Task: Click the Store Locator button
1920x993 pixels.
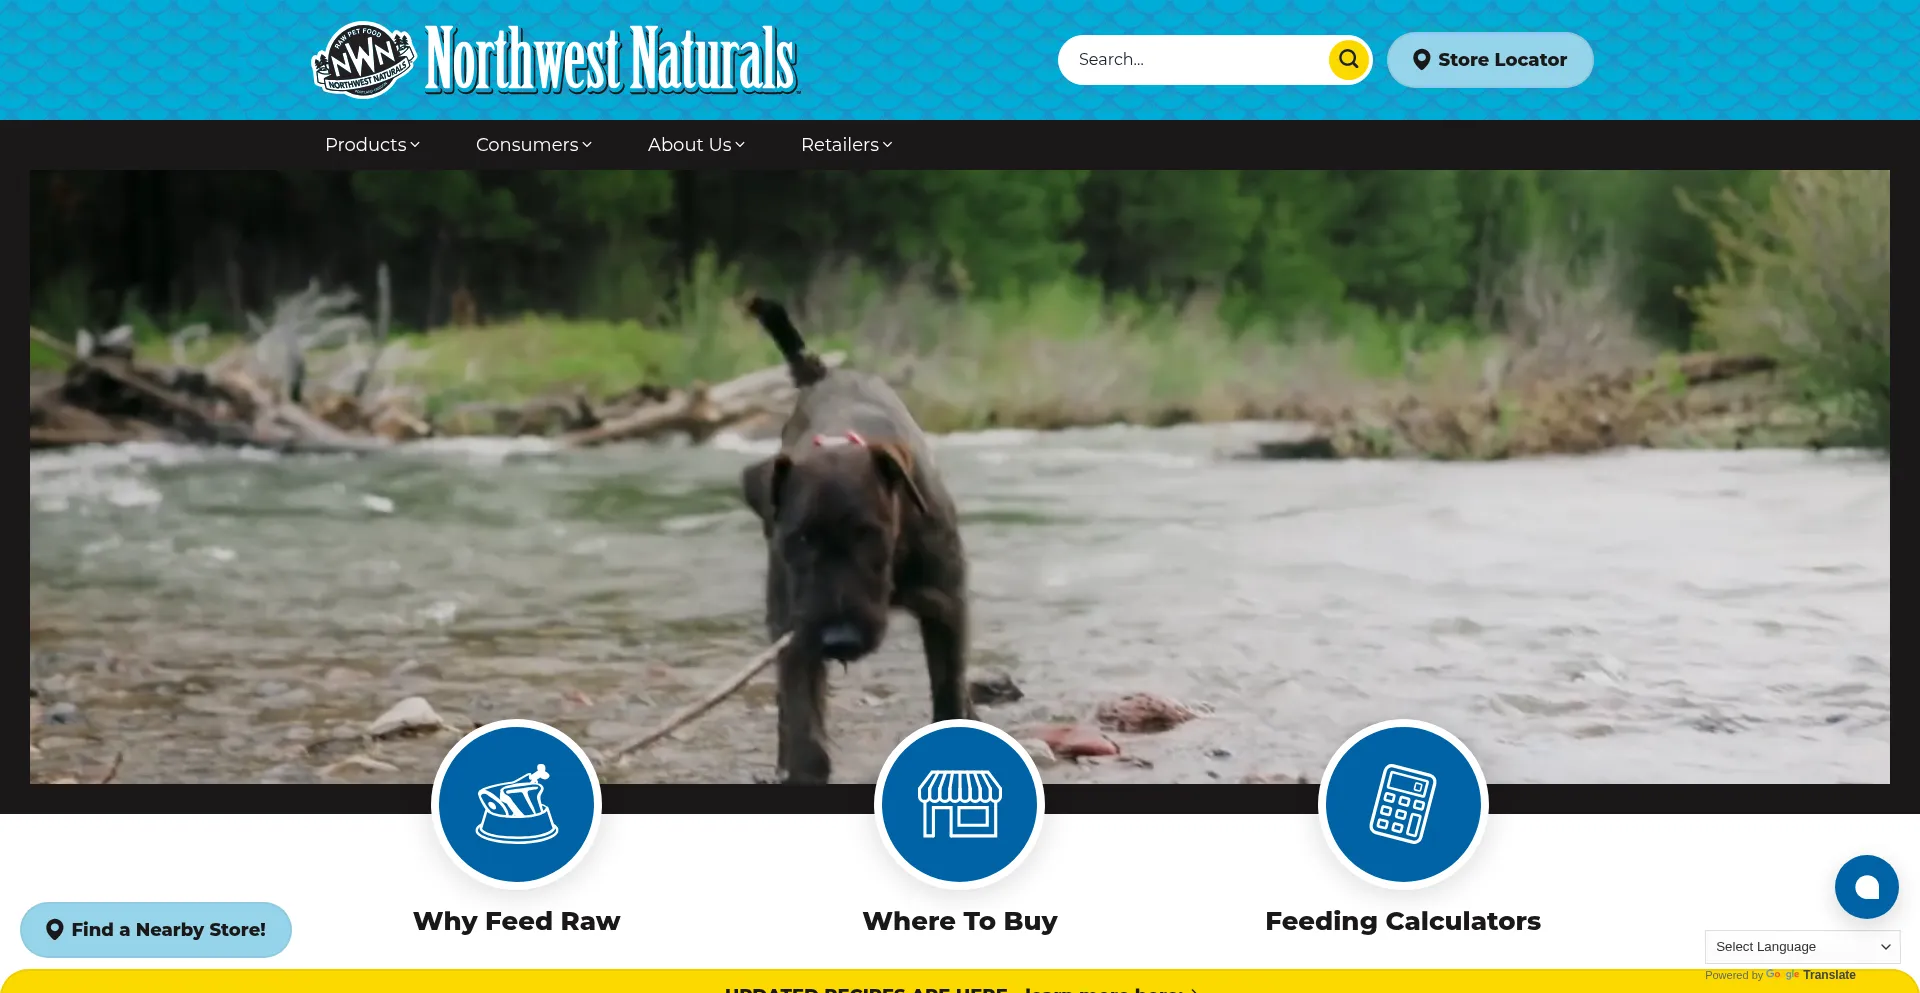Action: [1490, 60]
